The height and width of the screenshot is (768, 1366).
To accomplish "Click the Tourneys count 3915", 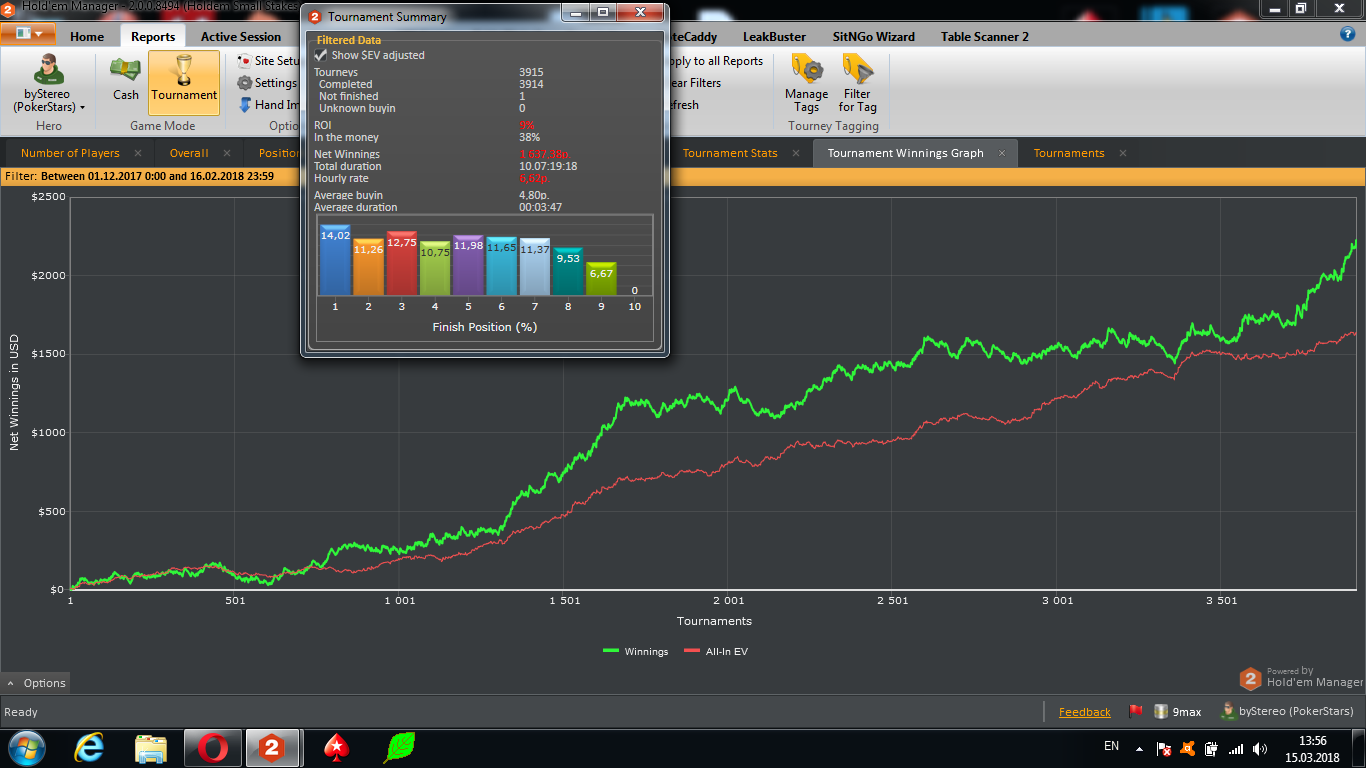I will pos(531,73).
